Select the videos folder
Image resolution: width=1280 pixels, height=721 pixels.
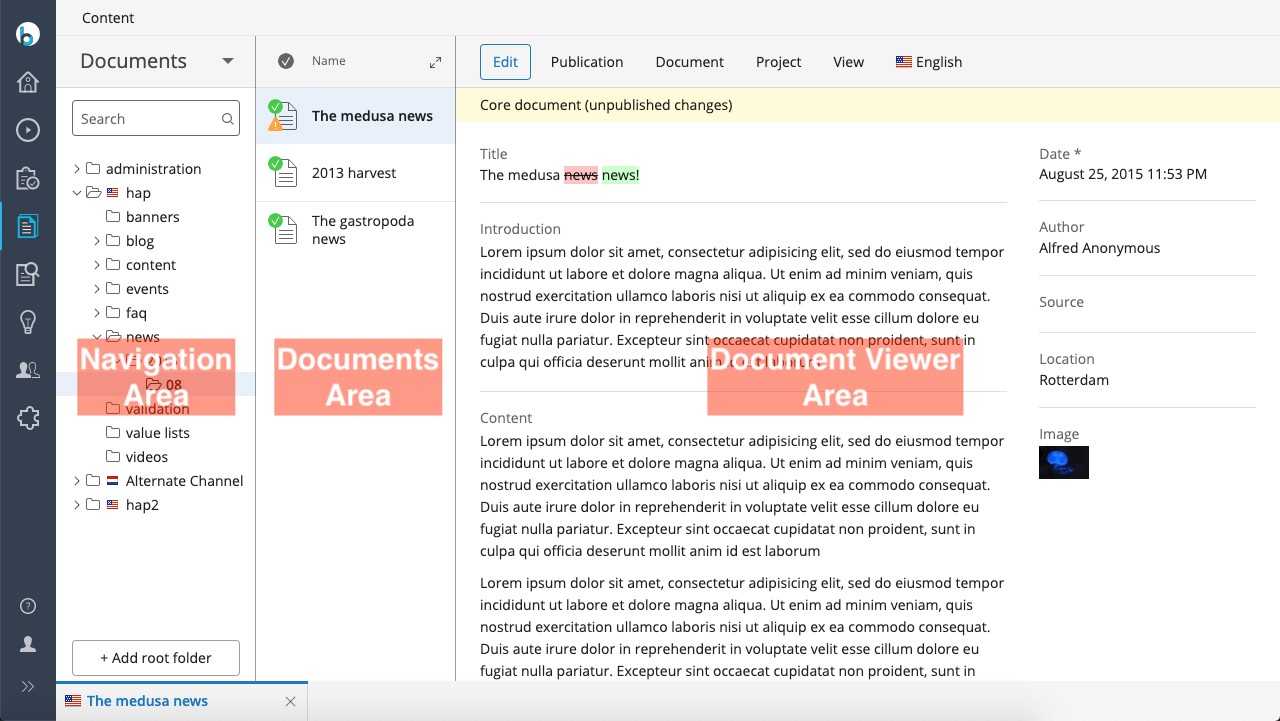[147, 457]
